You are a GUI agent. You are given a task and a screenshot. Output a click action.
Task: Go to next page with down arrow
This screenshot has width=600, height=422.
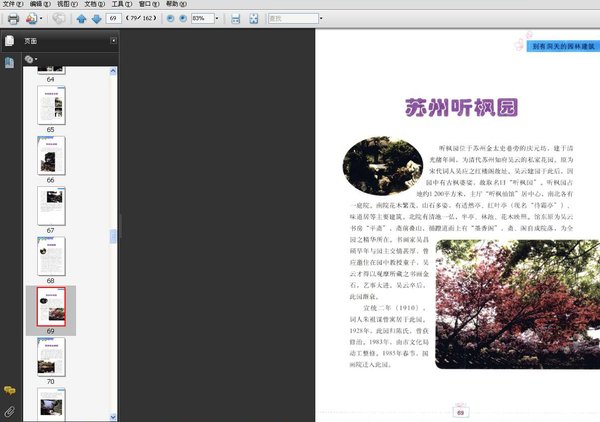click(96, 18)
